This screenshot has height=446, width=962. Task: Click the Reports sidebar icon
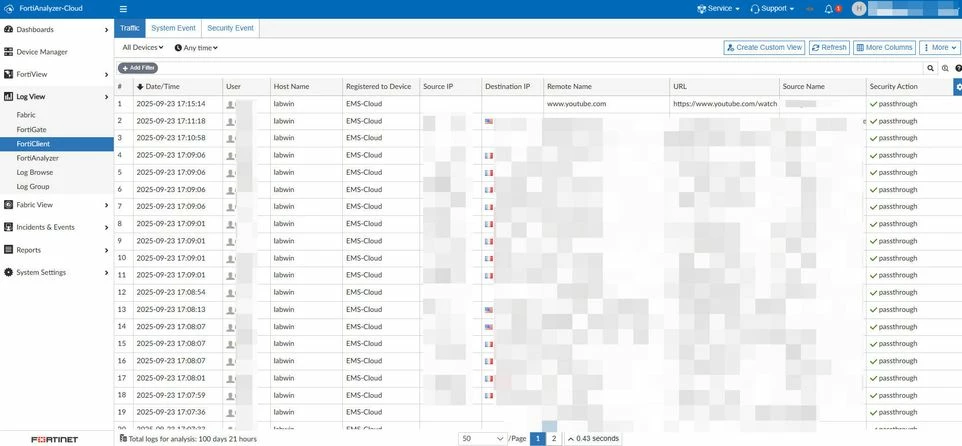[9, 250]
